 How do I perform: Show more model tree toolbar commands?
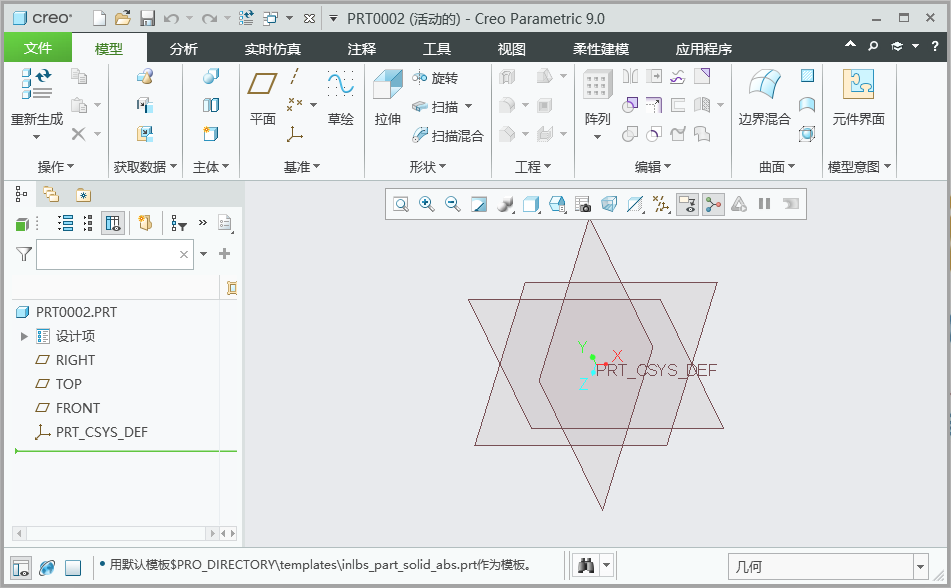pyautogui.click(x=203, y=223)
